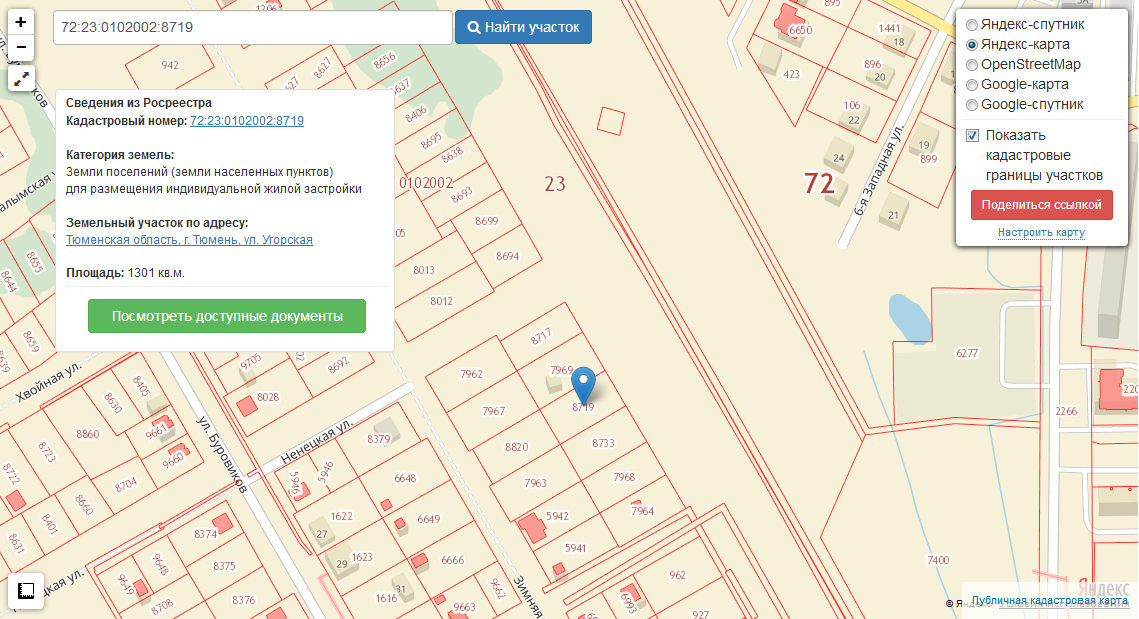
Task: Click parcel 8376 on the map
Action: [x=243, y=600]
